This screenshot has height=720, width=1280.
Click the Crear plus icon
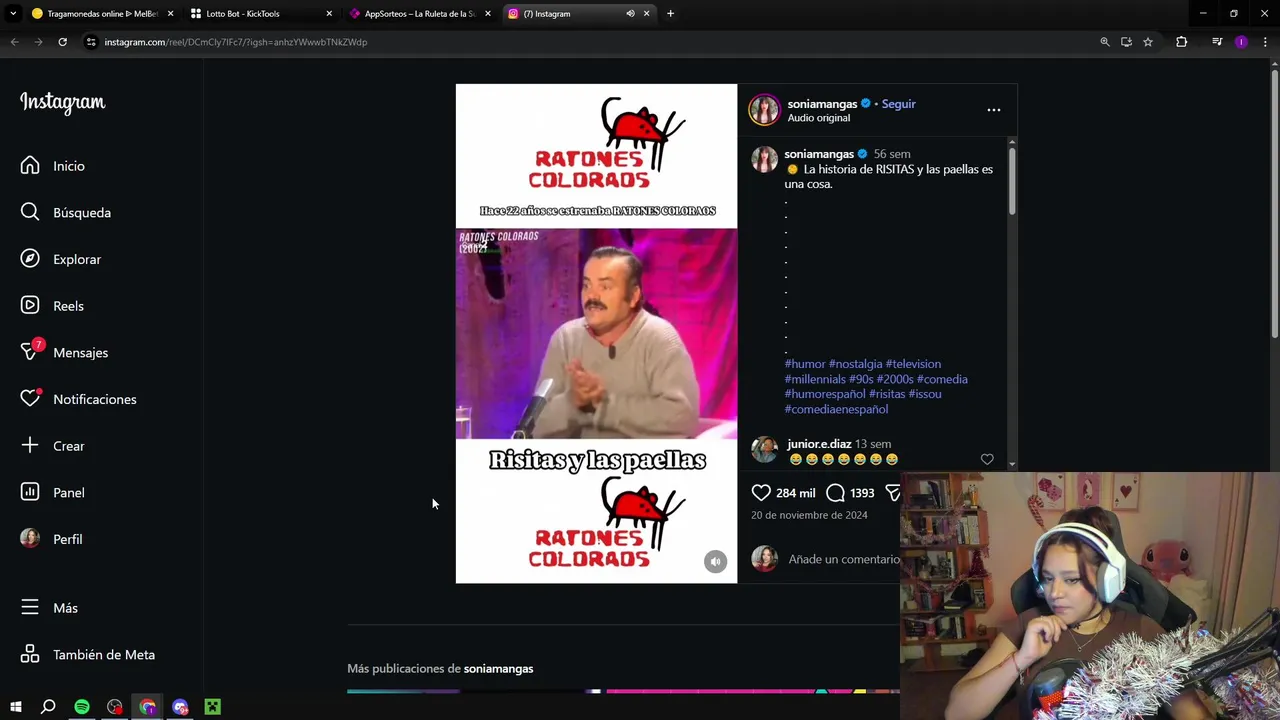[30, 445]
